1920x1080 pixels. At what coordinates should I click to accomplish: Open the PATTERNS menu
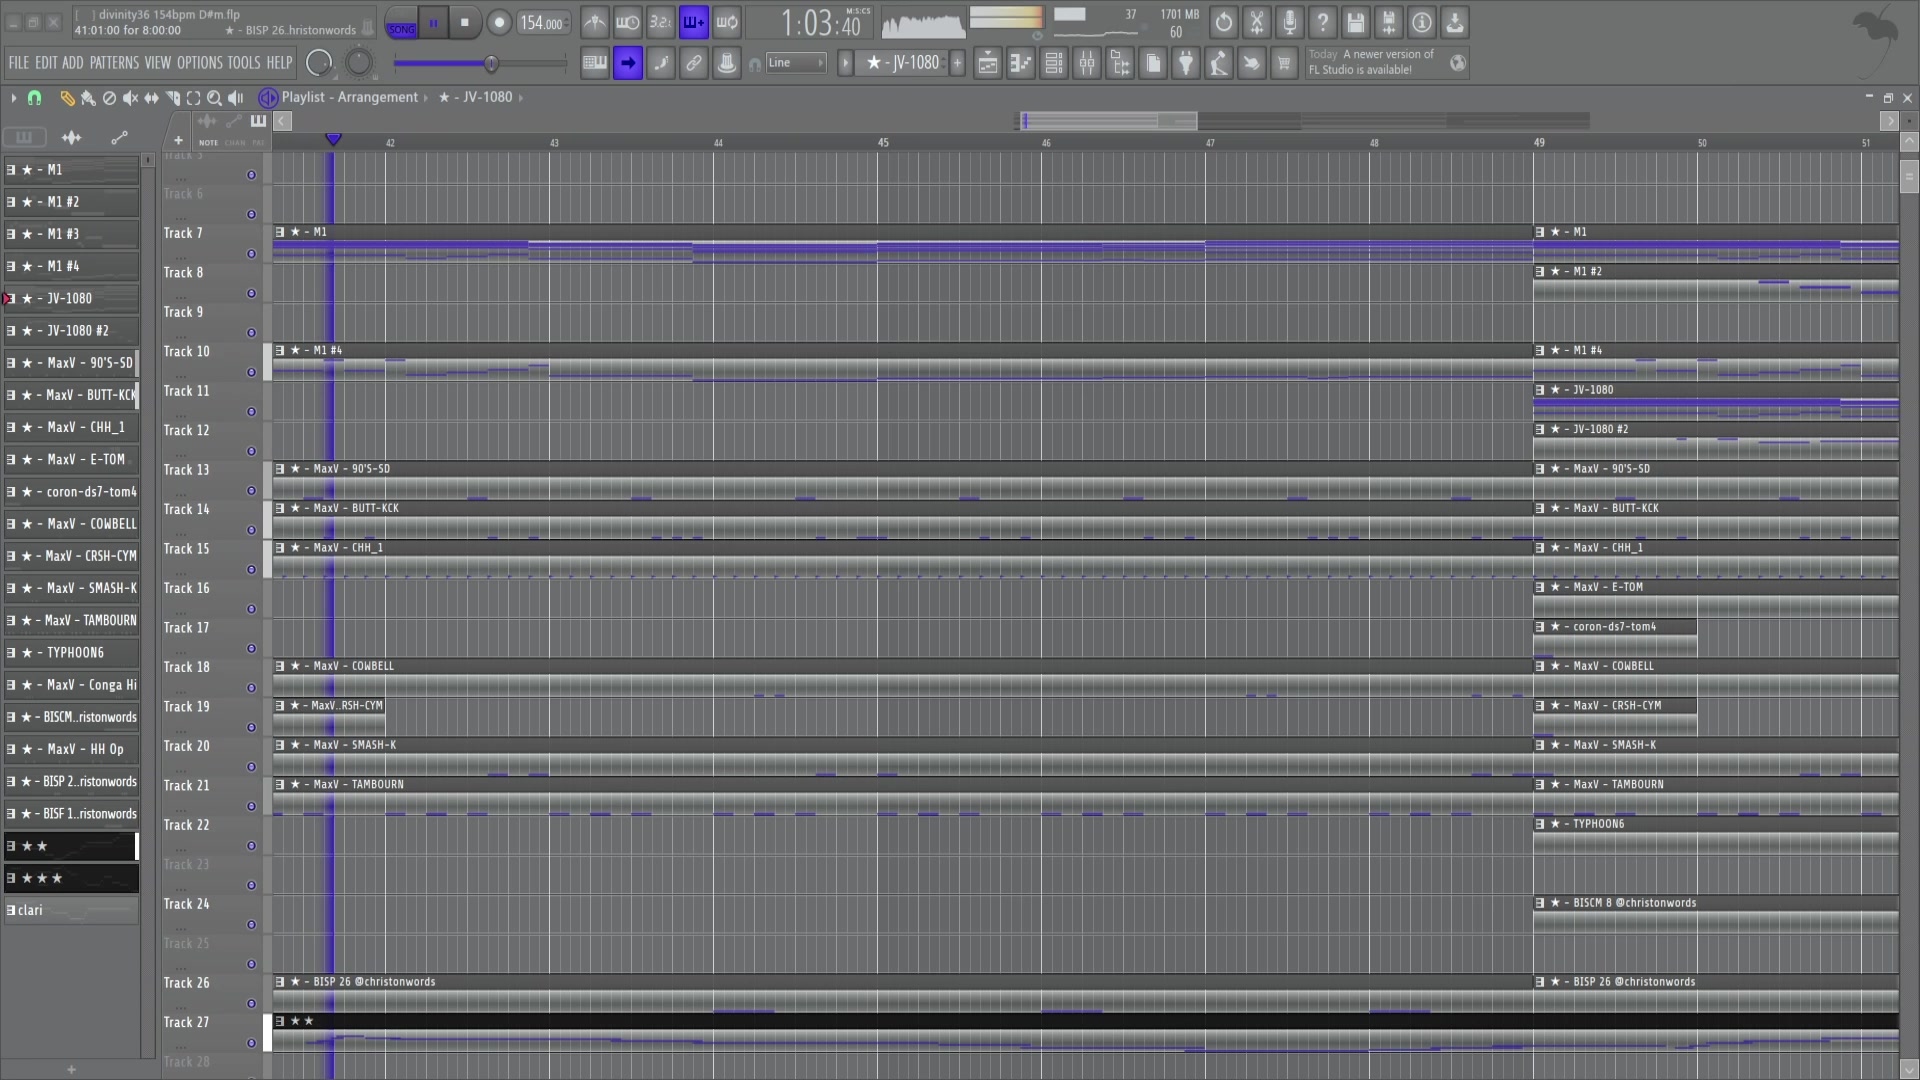pyautogui.click(x=114, y=63)
